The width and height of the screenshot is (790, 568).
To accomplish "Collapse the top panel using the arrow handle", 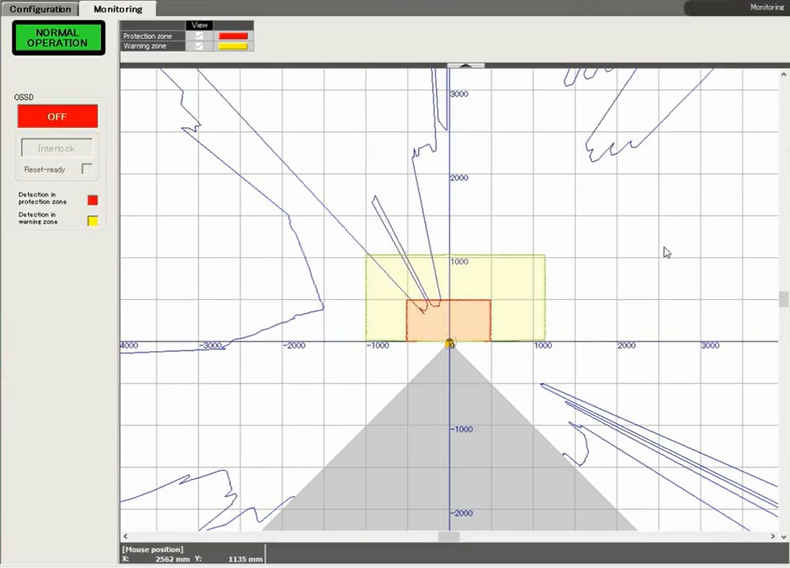I will (466, 65).
